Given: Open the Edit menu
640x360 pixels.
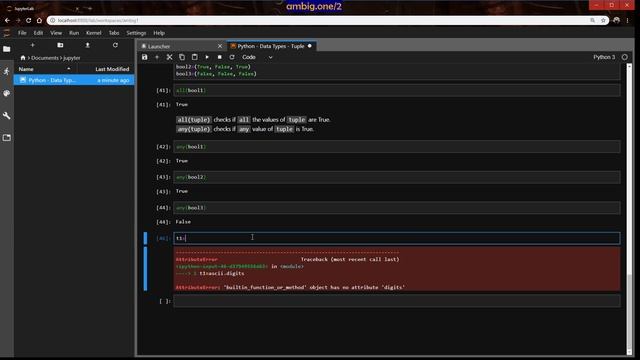Looking at the screenshot, I should coord(38,33).
